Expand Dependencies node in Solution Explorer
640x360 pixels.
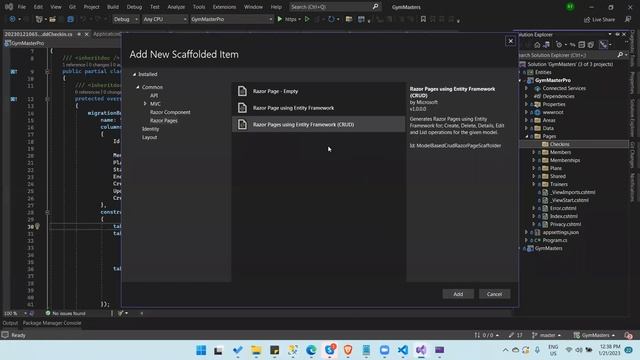click(x=526, y=96)
